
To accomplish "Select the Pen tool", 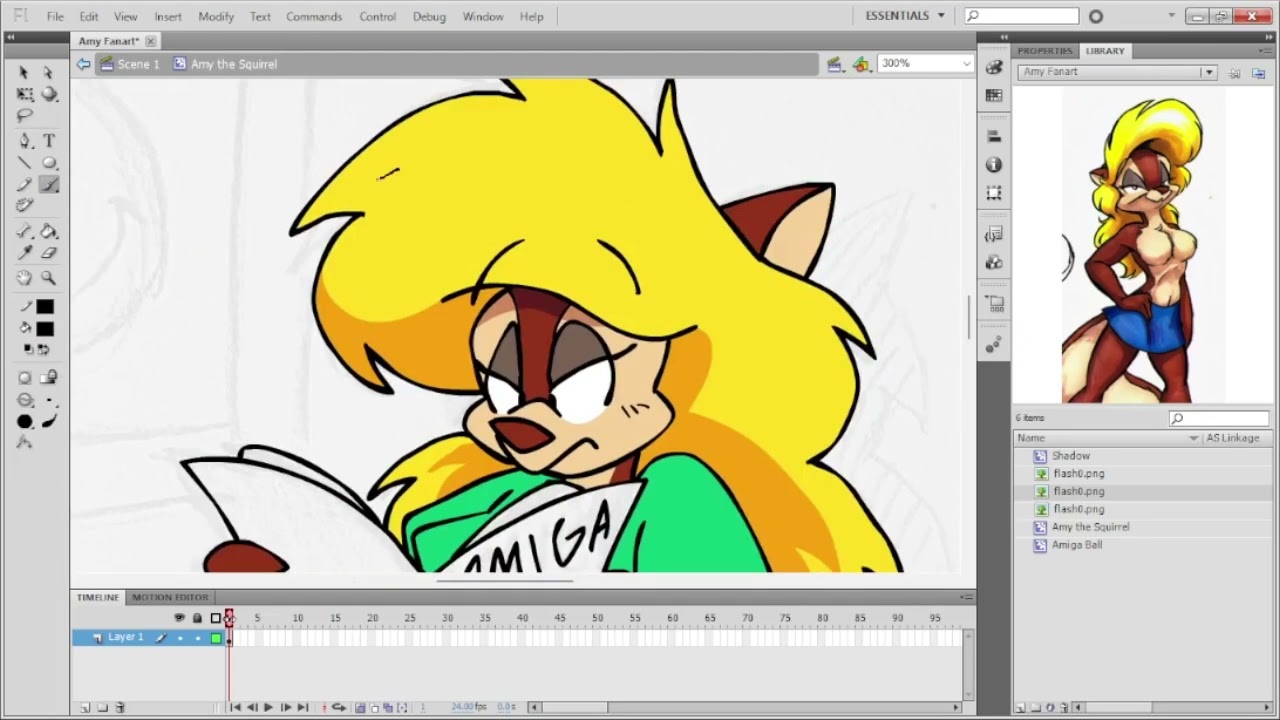I will click(24, 141).
